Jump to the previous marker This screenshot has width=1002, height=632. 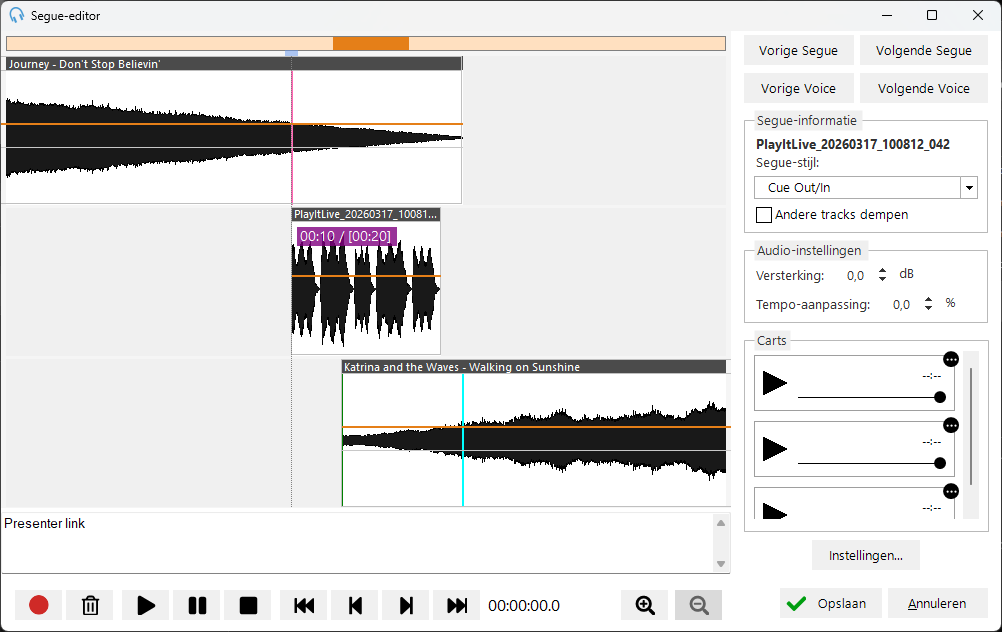click(x=355, y=605)
